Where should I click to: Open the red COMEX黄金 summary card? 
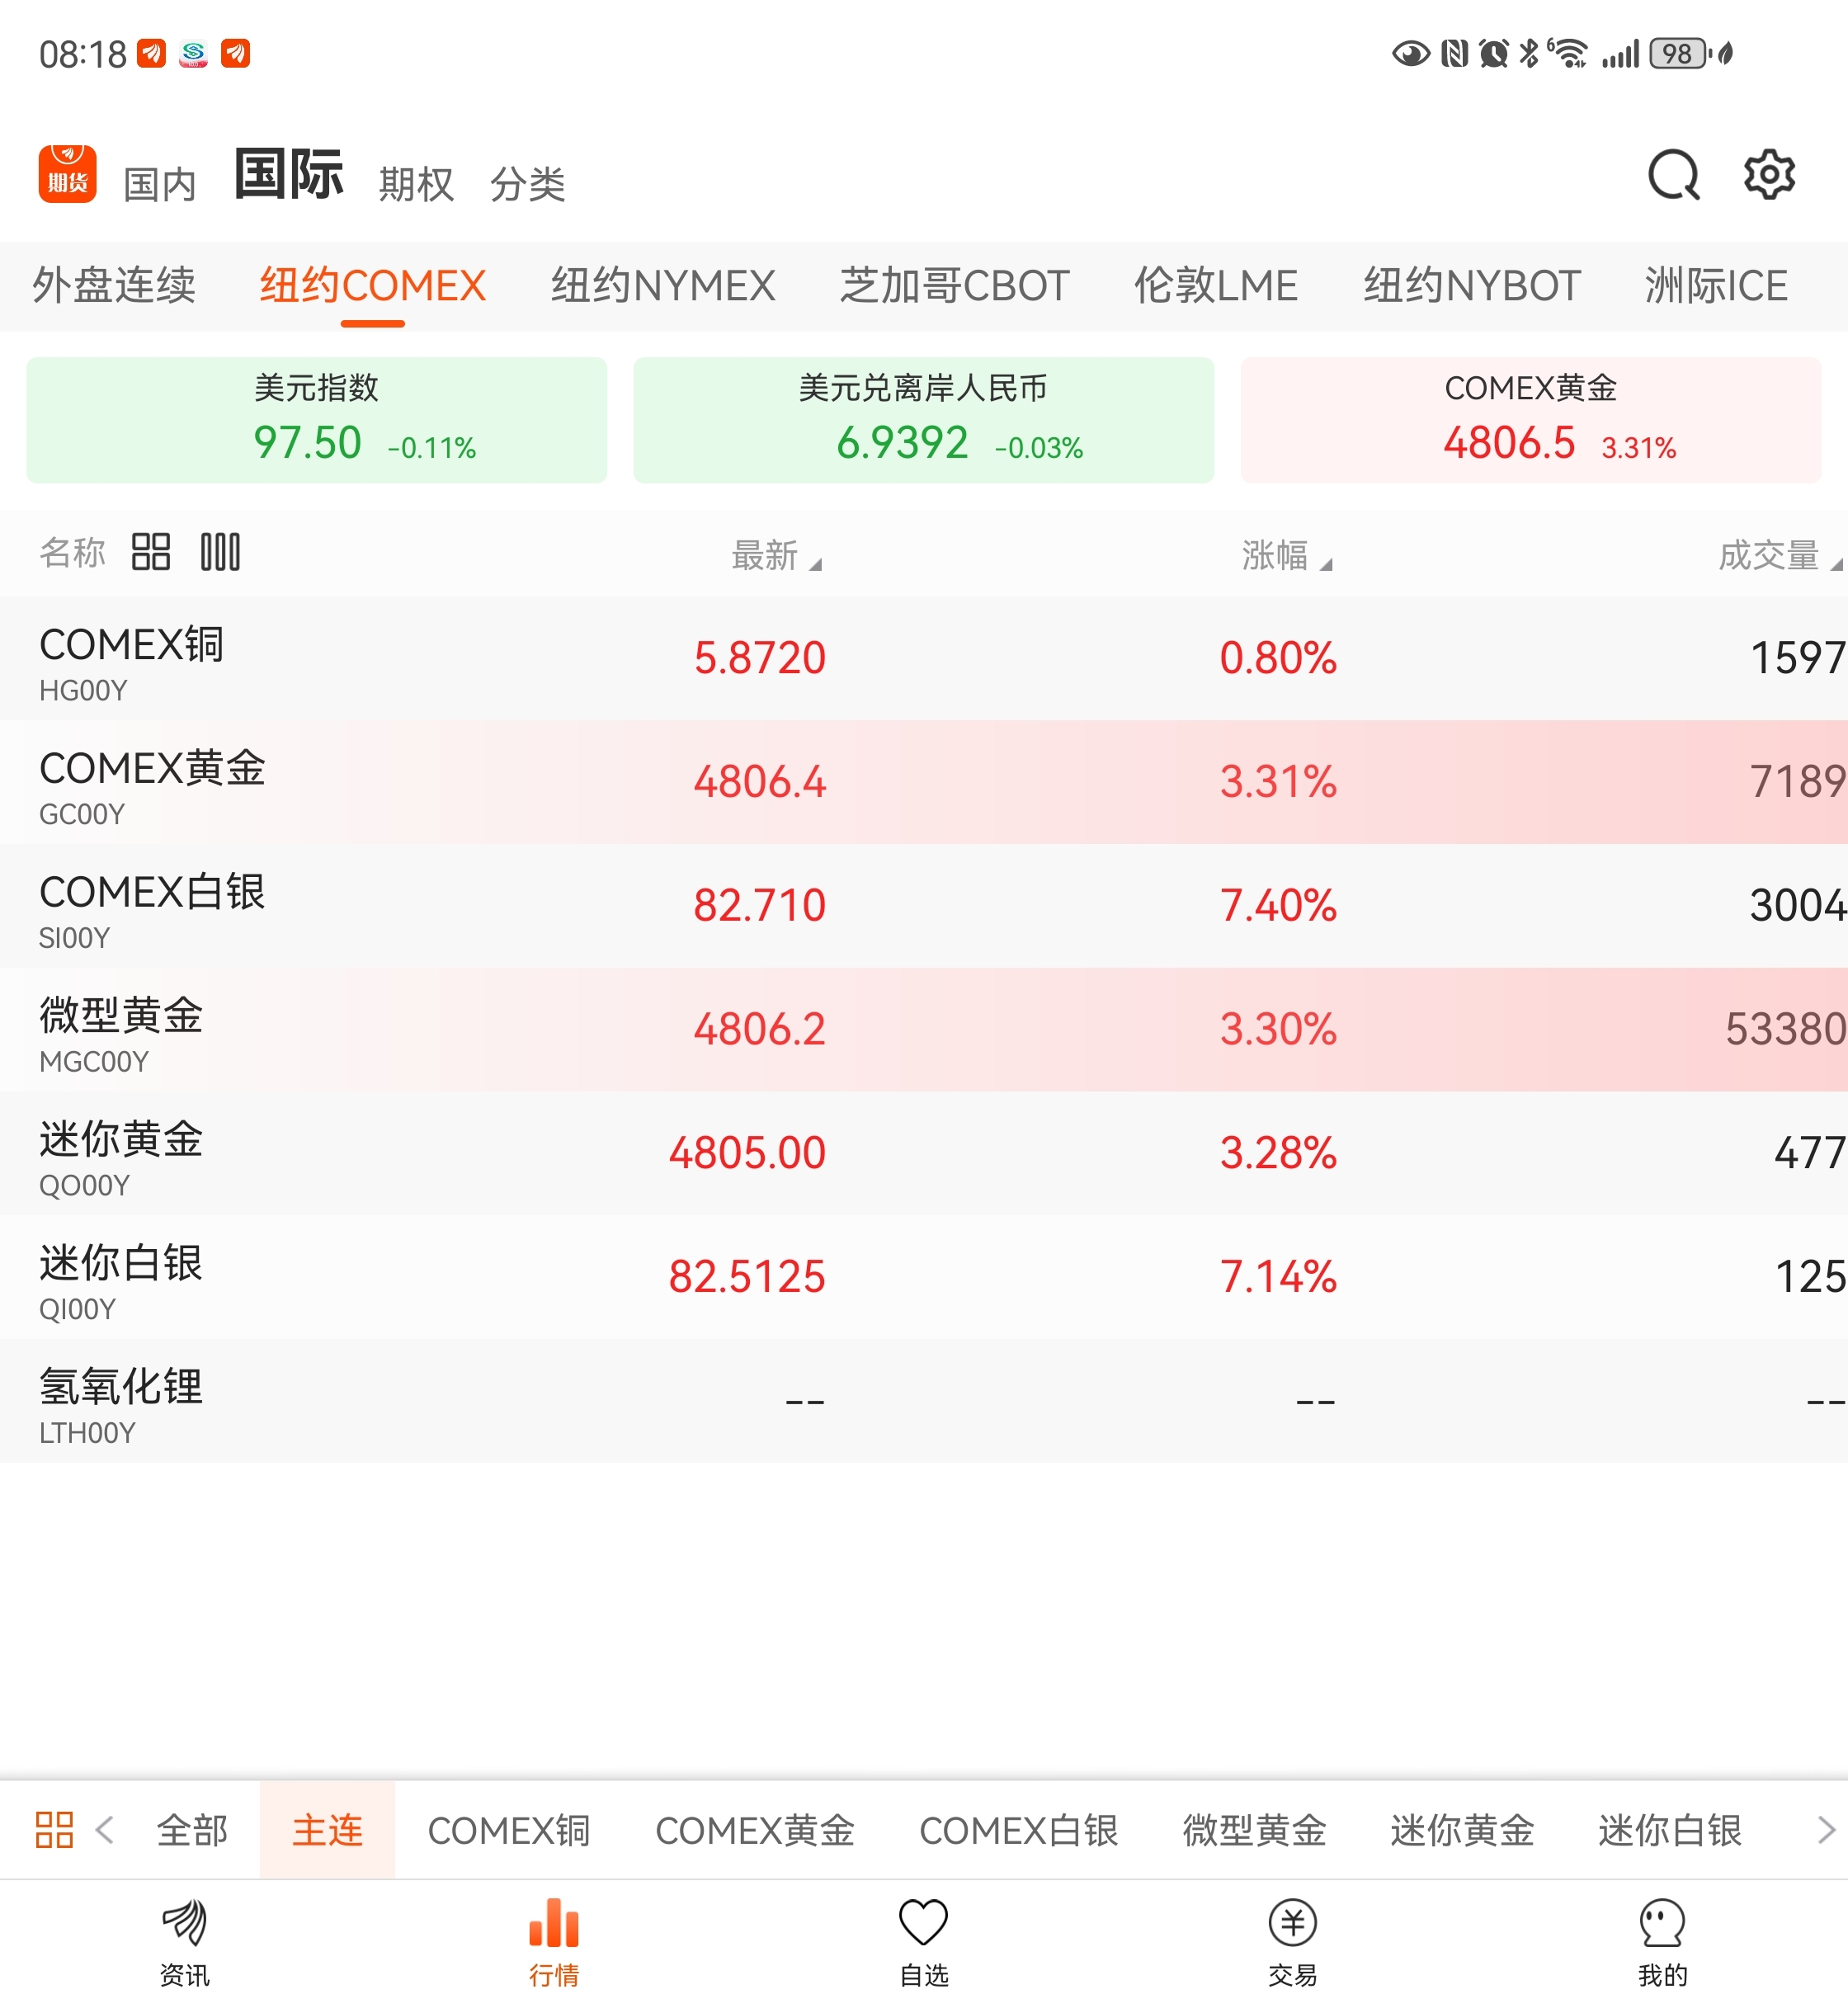point(1530,420)
